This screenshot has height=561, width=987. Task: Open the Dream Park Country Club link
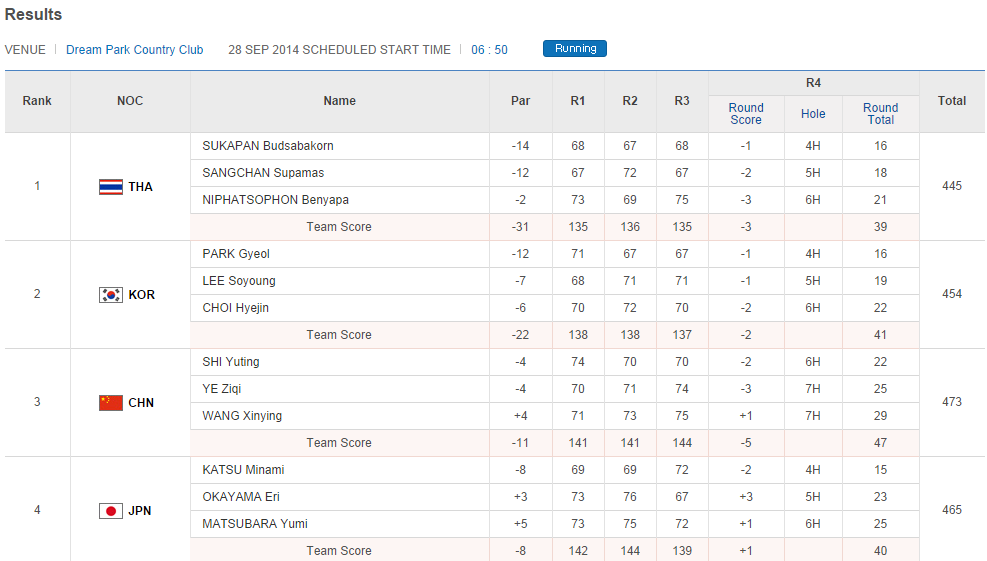tap(134, 50)
